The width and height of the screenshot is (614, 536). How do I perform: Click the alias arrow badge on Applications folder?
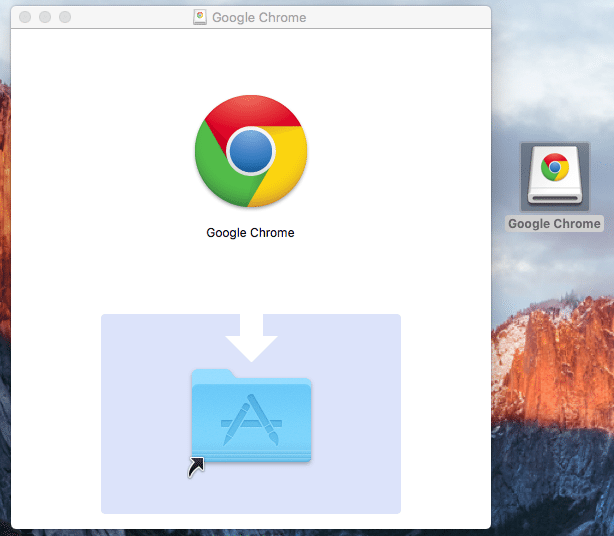pos(196,467)
